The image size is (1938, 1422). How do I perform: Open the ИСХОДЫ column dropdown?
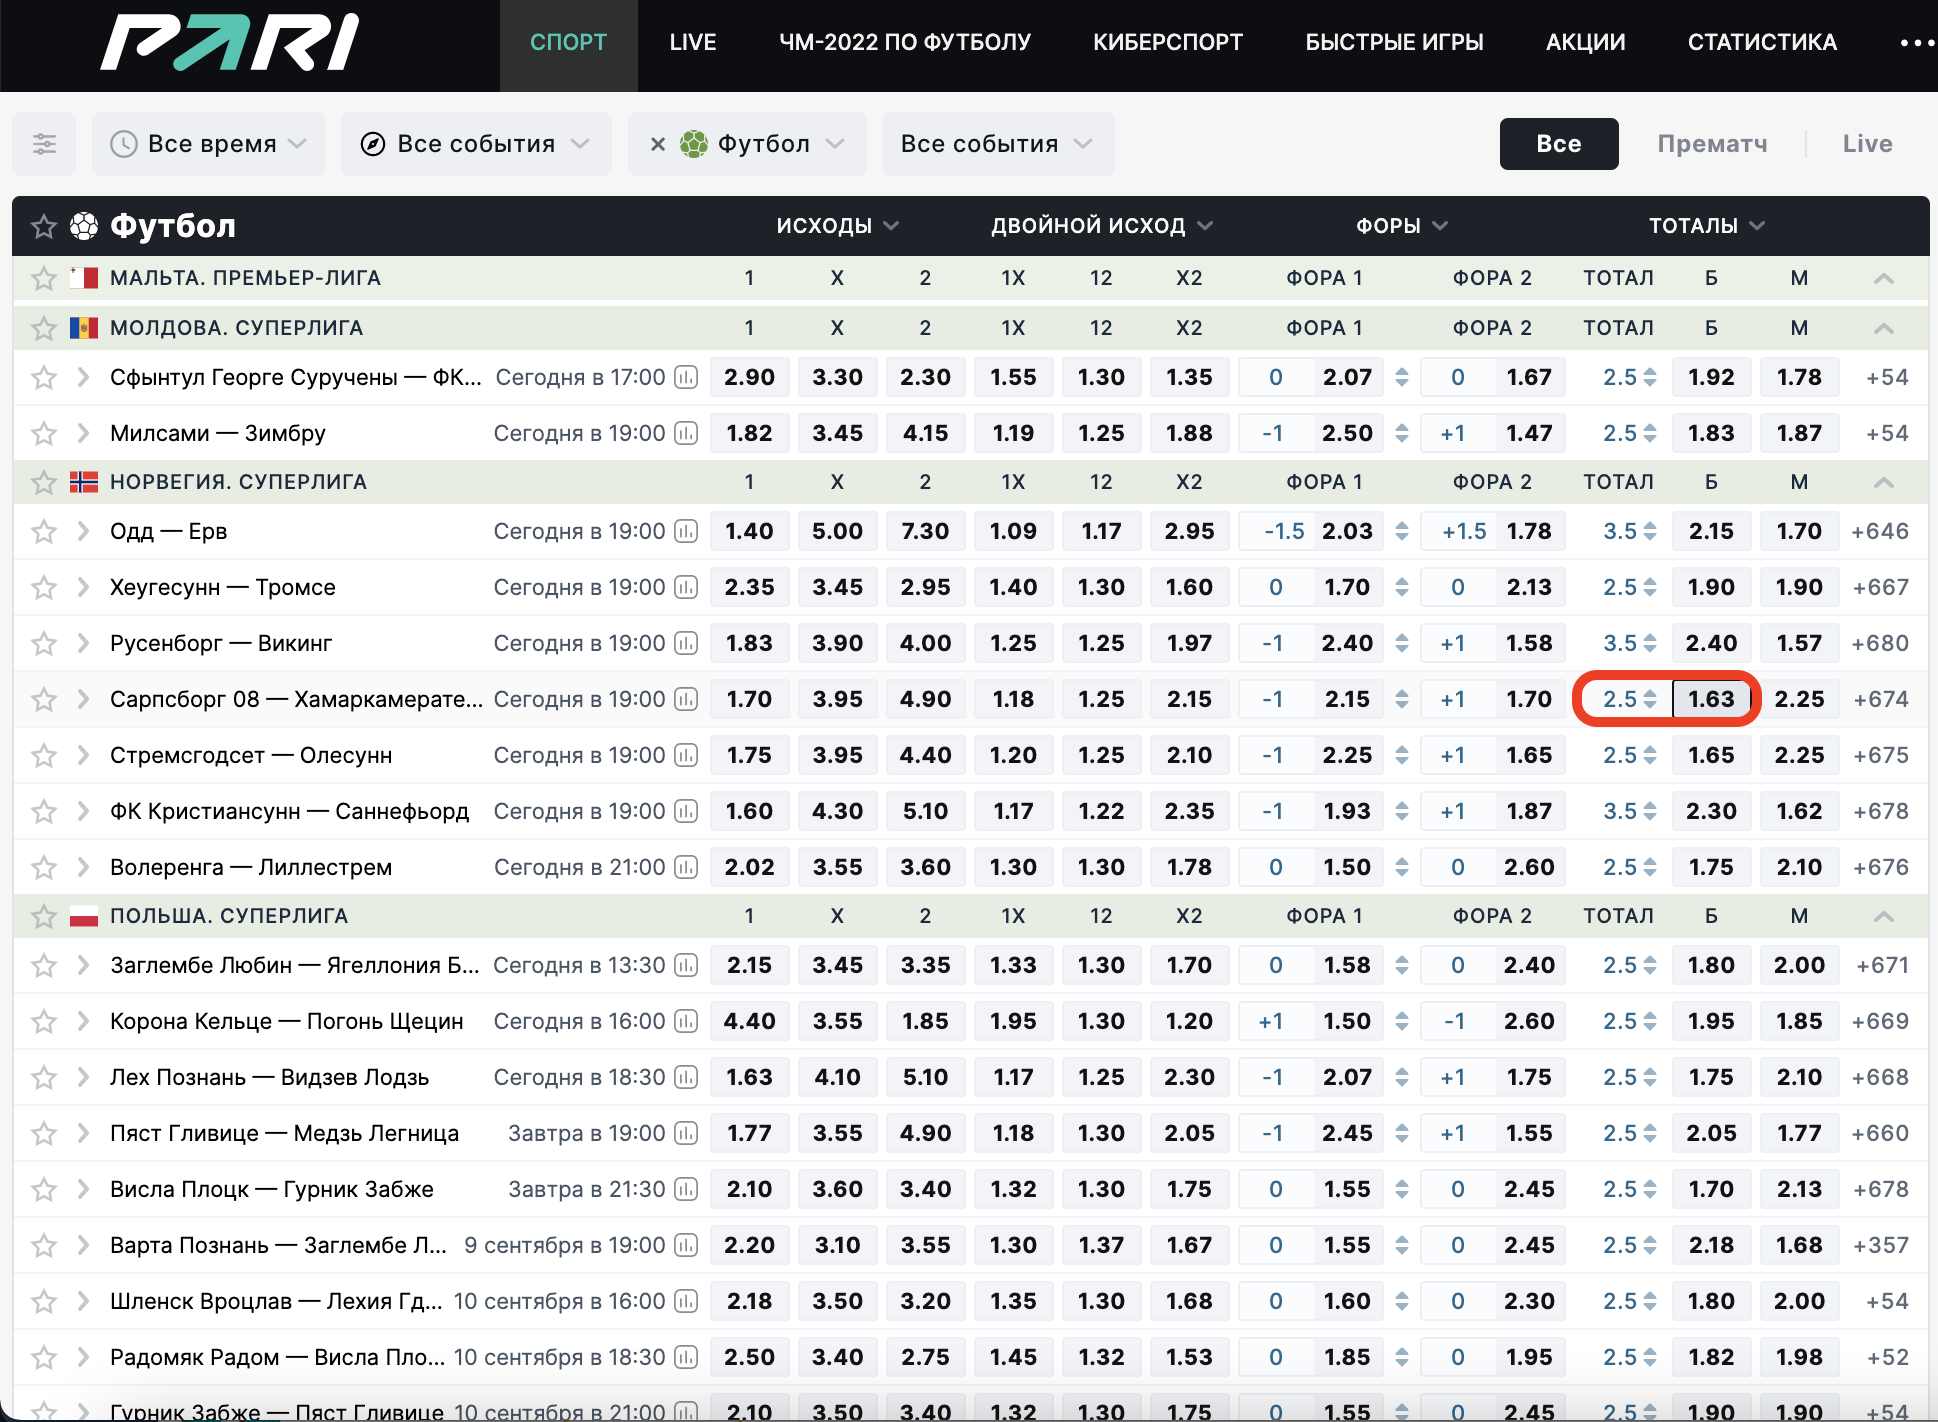(837, 226)
